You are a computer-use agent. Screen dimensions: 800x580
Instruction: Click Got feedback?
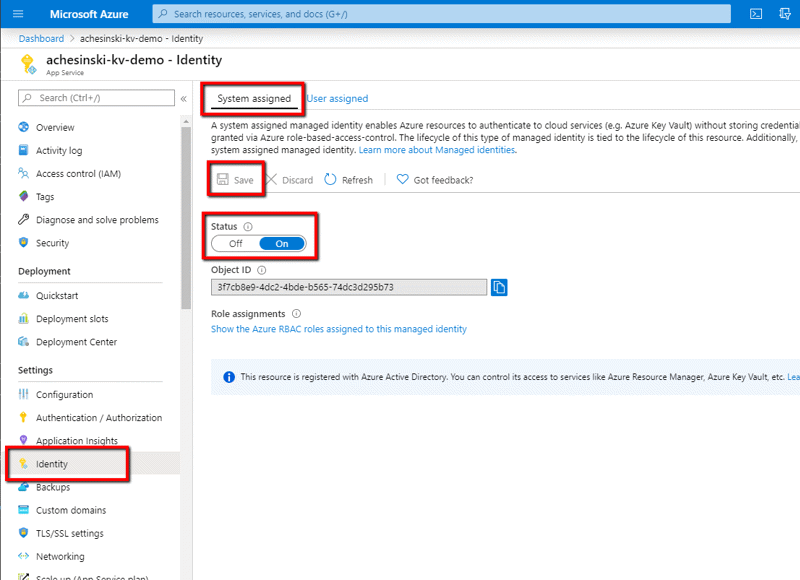click(435, 180)
